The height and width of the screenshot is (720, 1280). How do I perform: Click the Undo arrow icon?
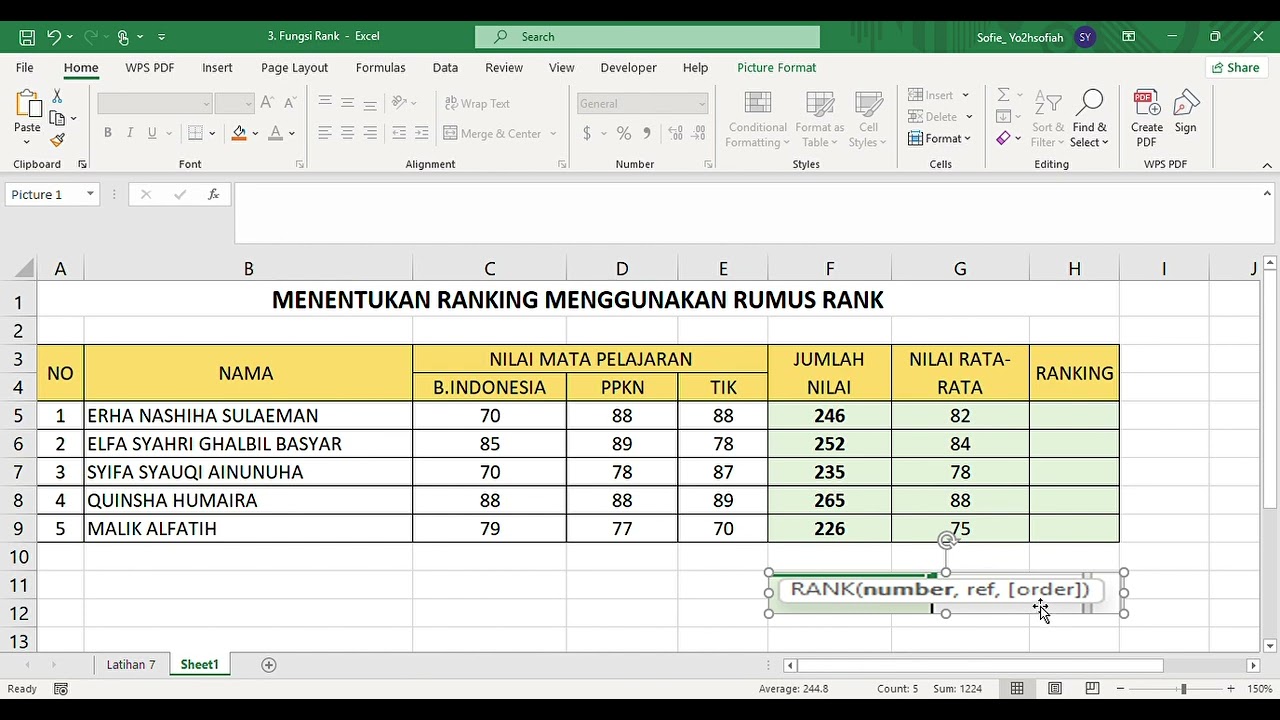(x=54, y=37)
